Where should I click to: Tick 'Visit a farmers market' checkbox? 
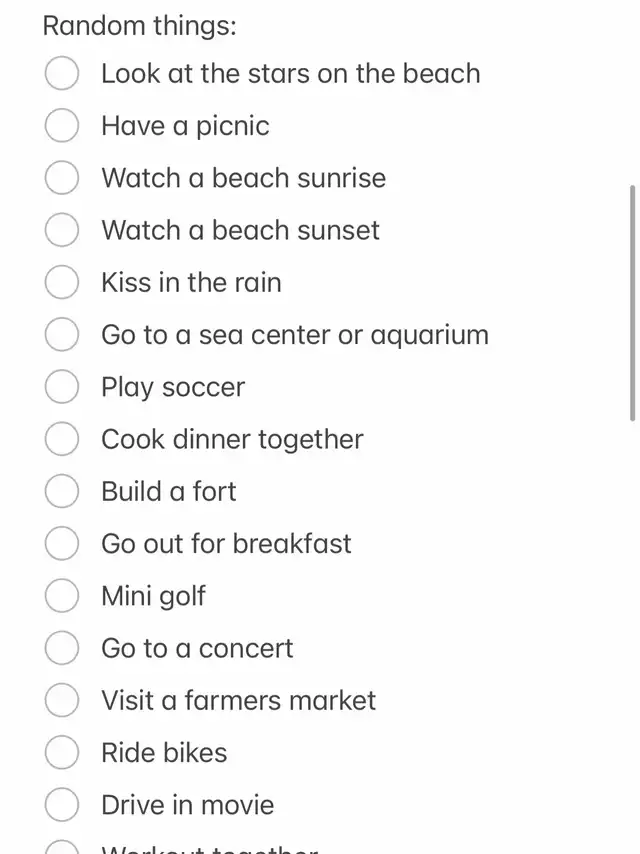pyautogui.click(x=62, y=700)
